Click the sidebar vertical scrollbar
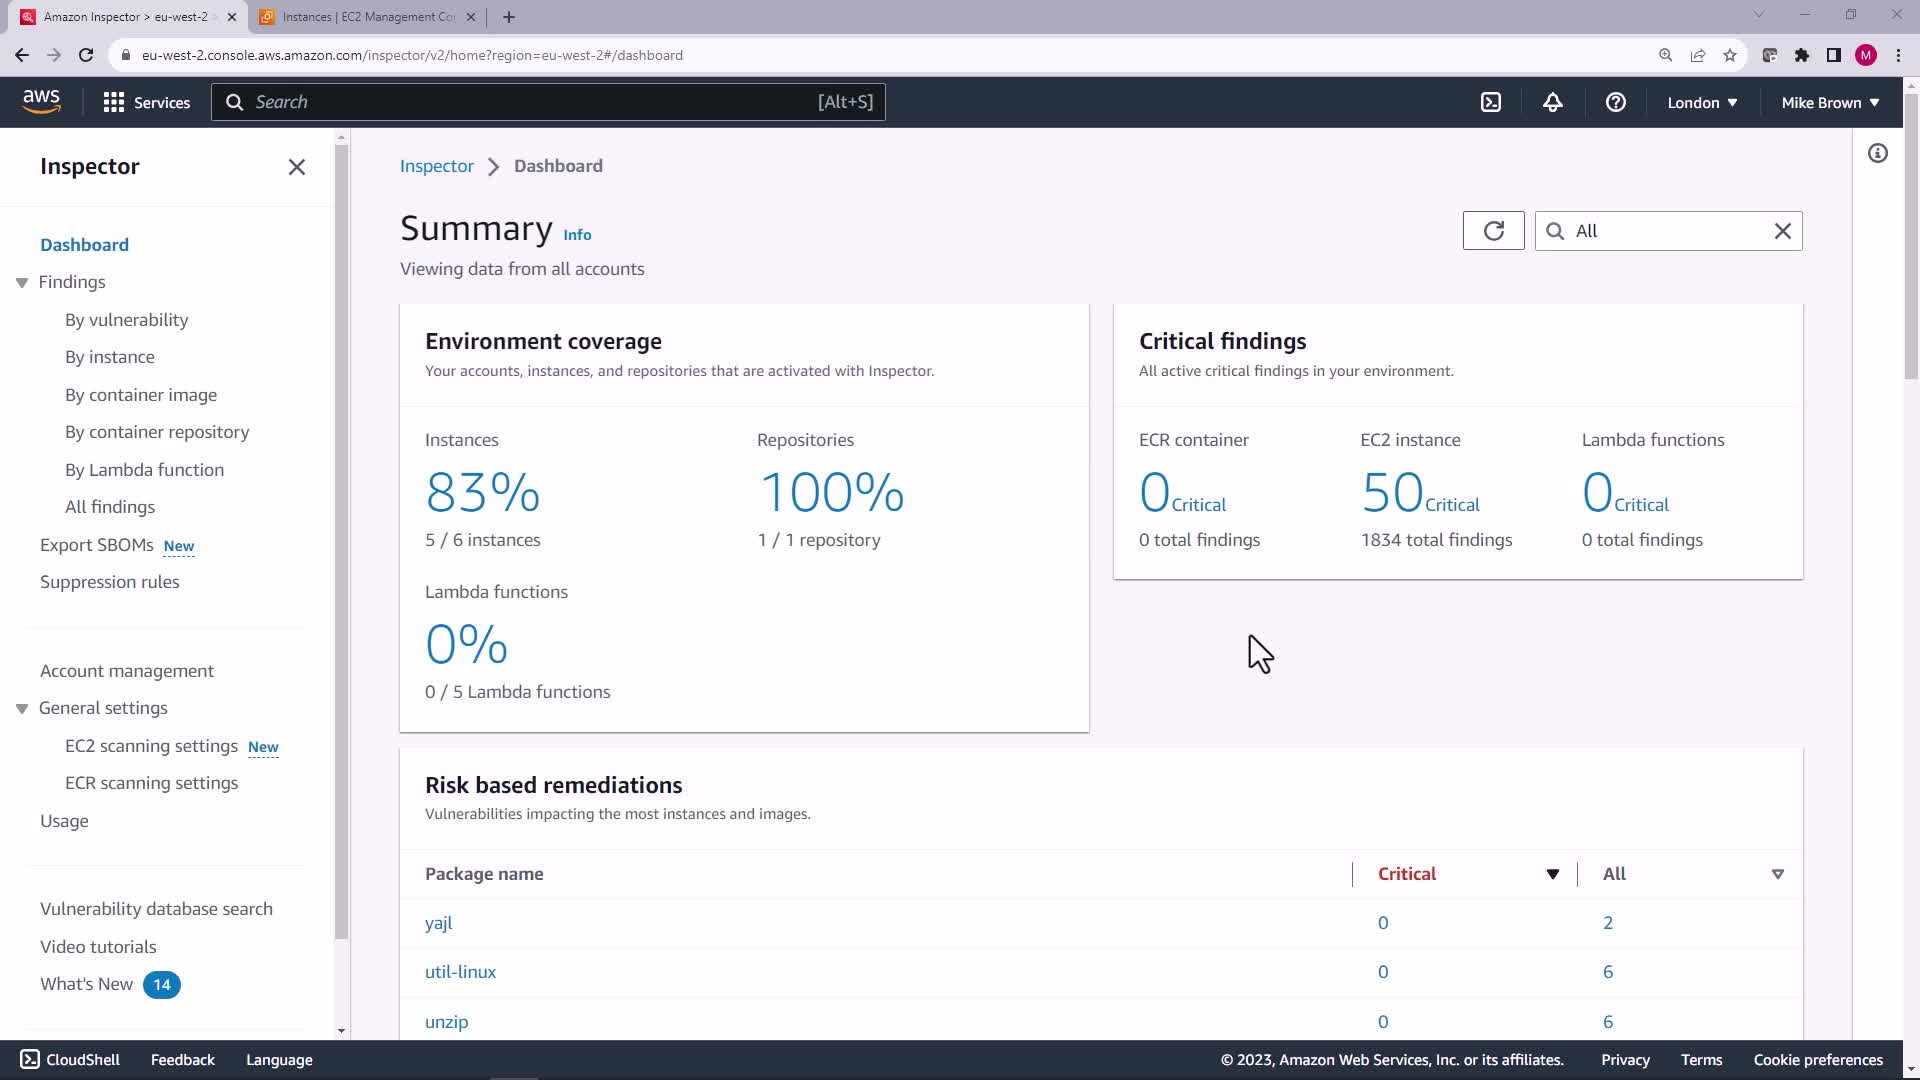 (341, 540)
